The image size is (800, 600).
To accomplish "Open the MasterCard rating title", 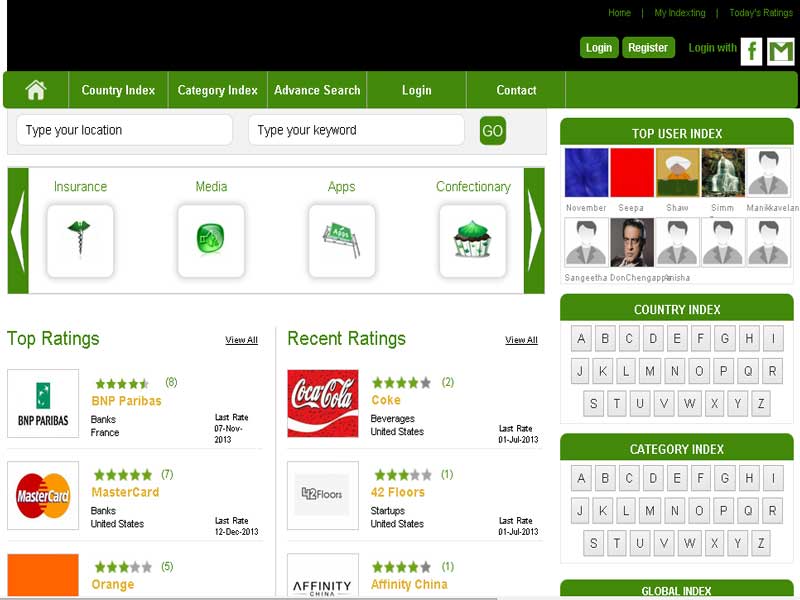I will pos(126,492).
